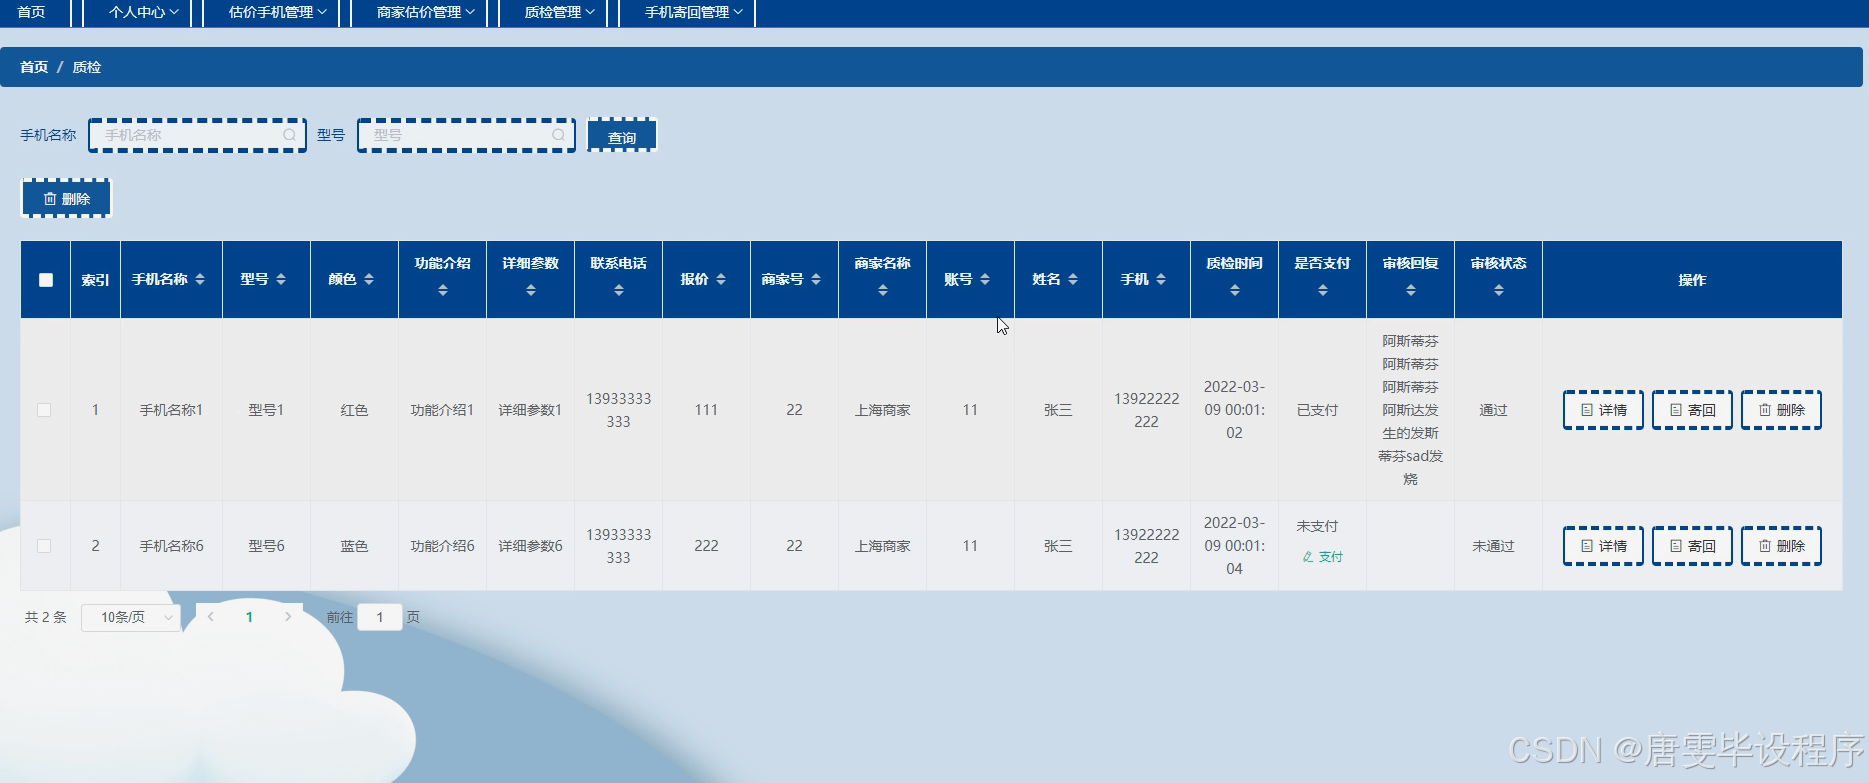Click the search icon in 手机名称 field
This screenshot has width=1869, height=783.
click(x=289, y=135)
